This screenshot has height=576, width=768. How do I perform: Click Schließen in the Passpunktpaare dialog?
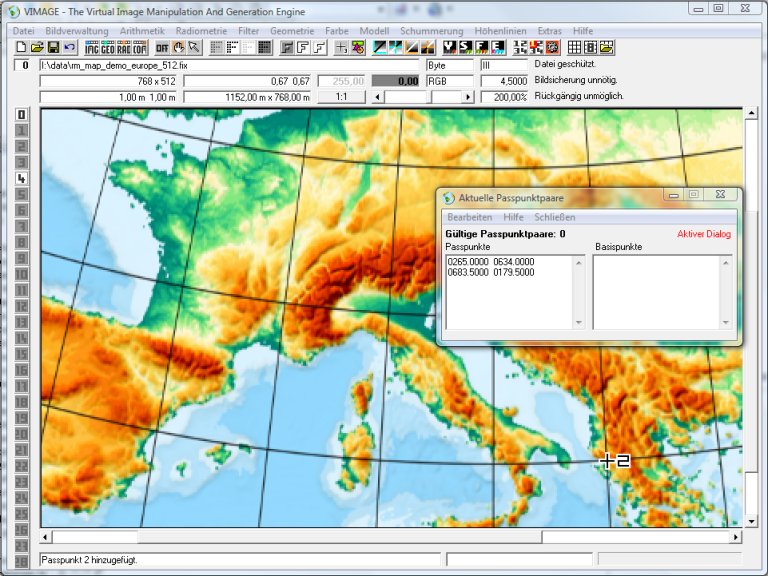[555, 217]
